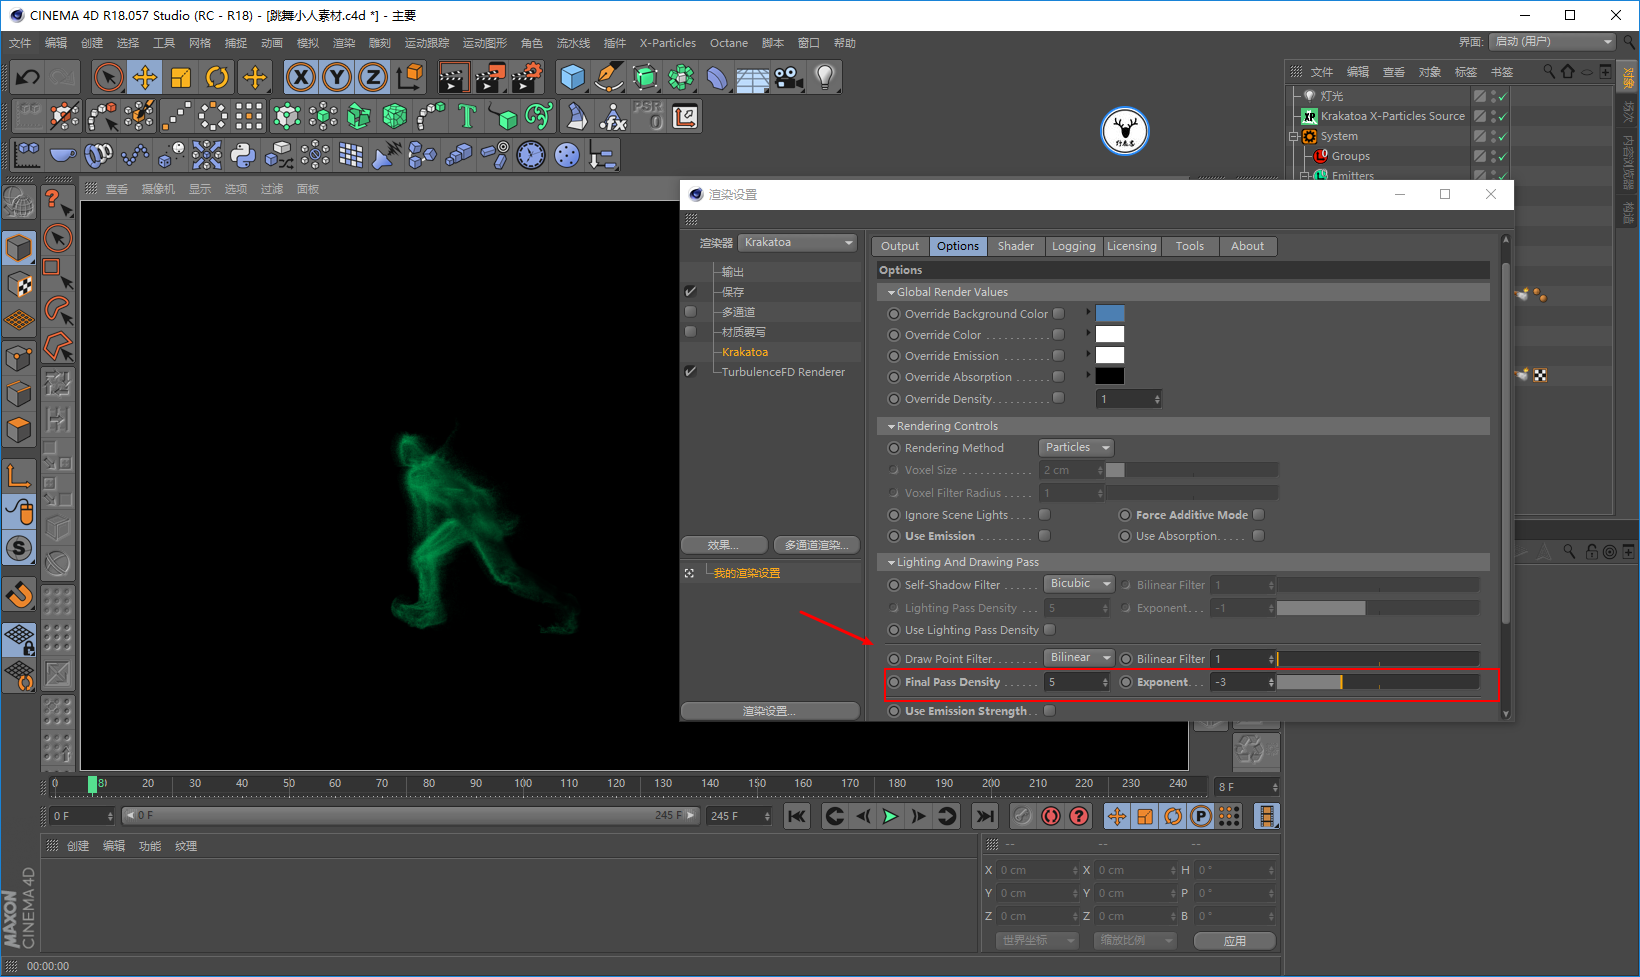Image resolution: width=1640 pixels, height=977 pixels.
Task: Switch to the Shader tab
Action: pyautogui.click(x=1016, y=246)
